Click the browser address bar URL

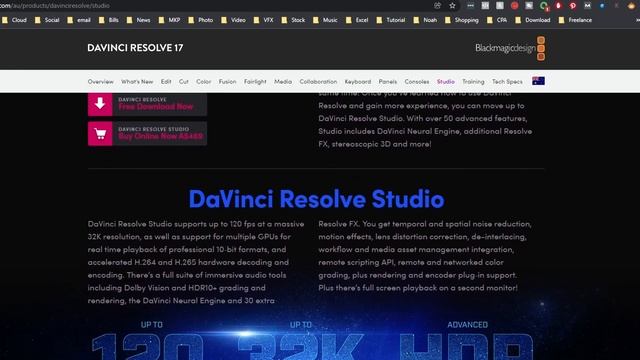(55, 6)
